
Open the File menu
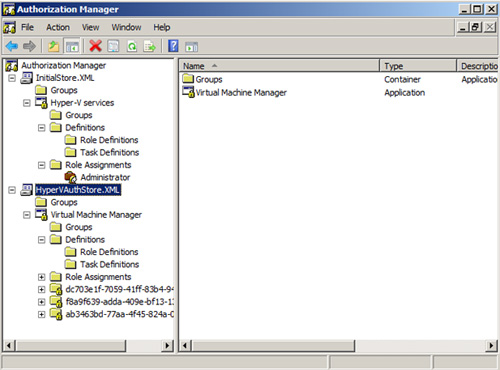(x=27, y=27)
